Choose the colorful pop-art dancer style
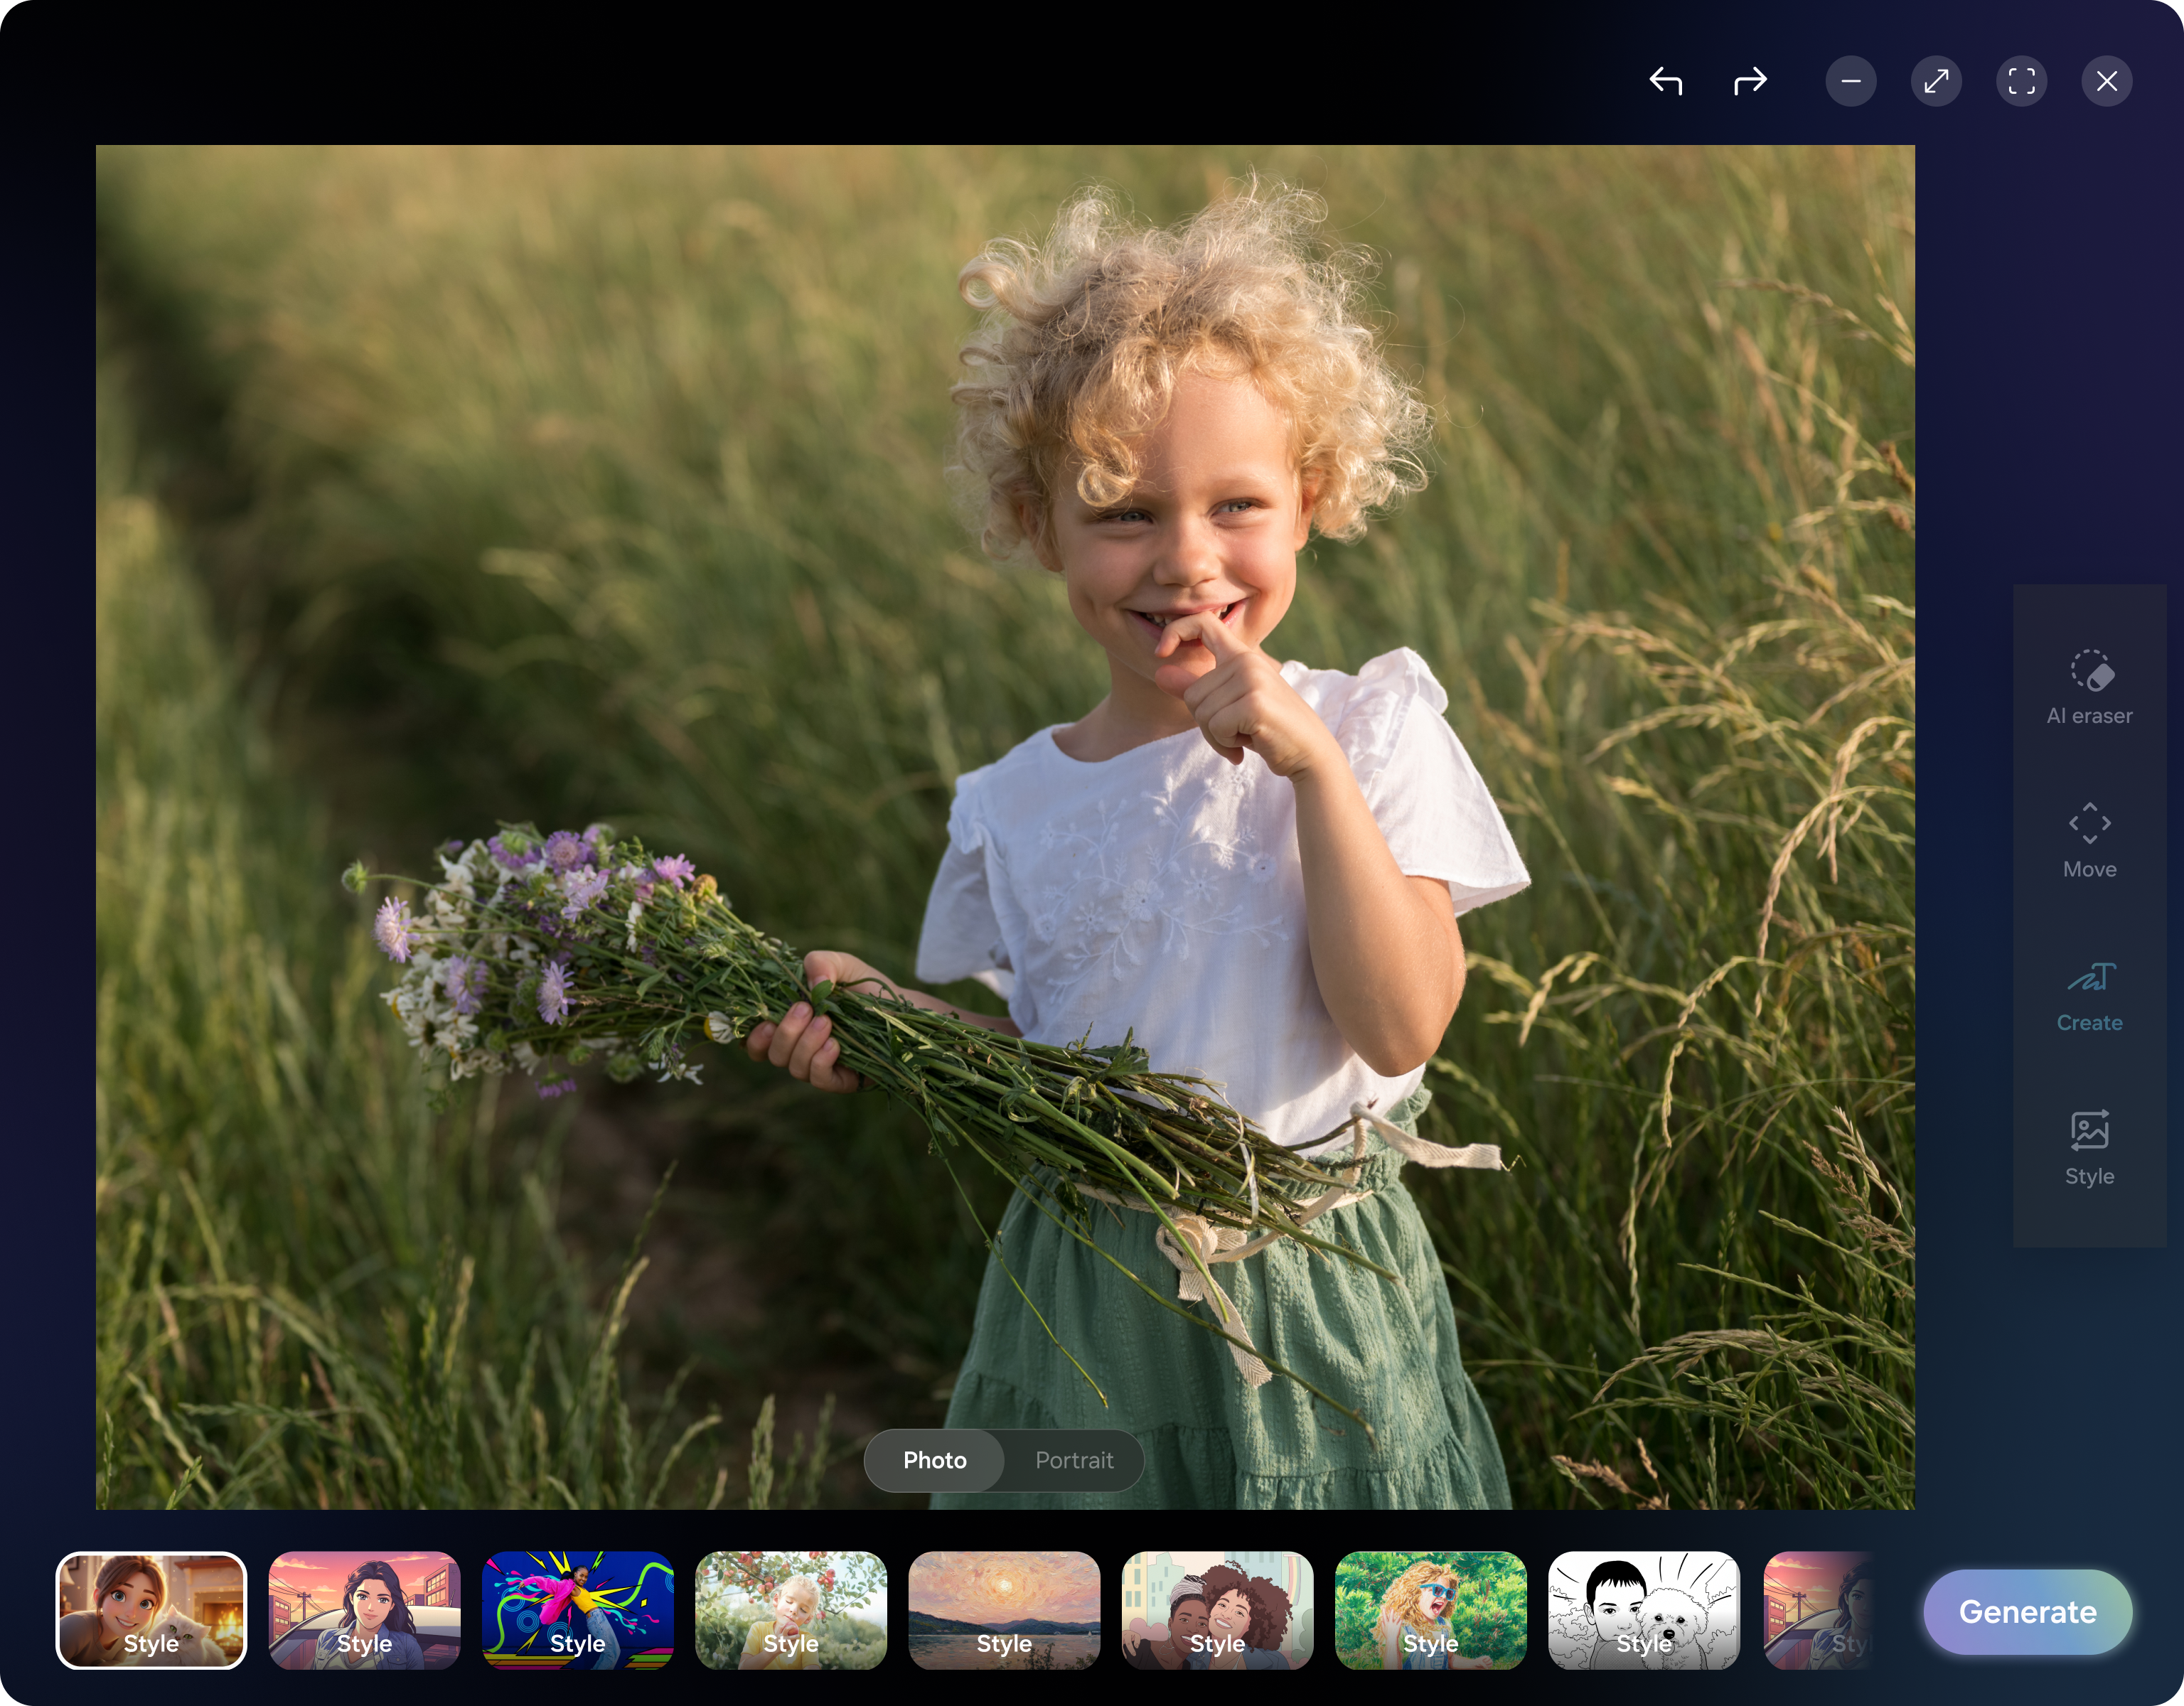The image size is (2184, 1706). click(577, 1610)
